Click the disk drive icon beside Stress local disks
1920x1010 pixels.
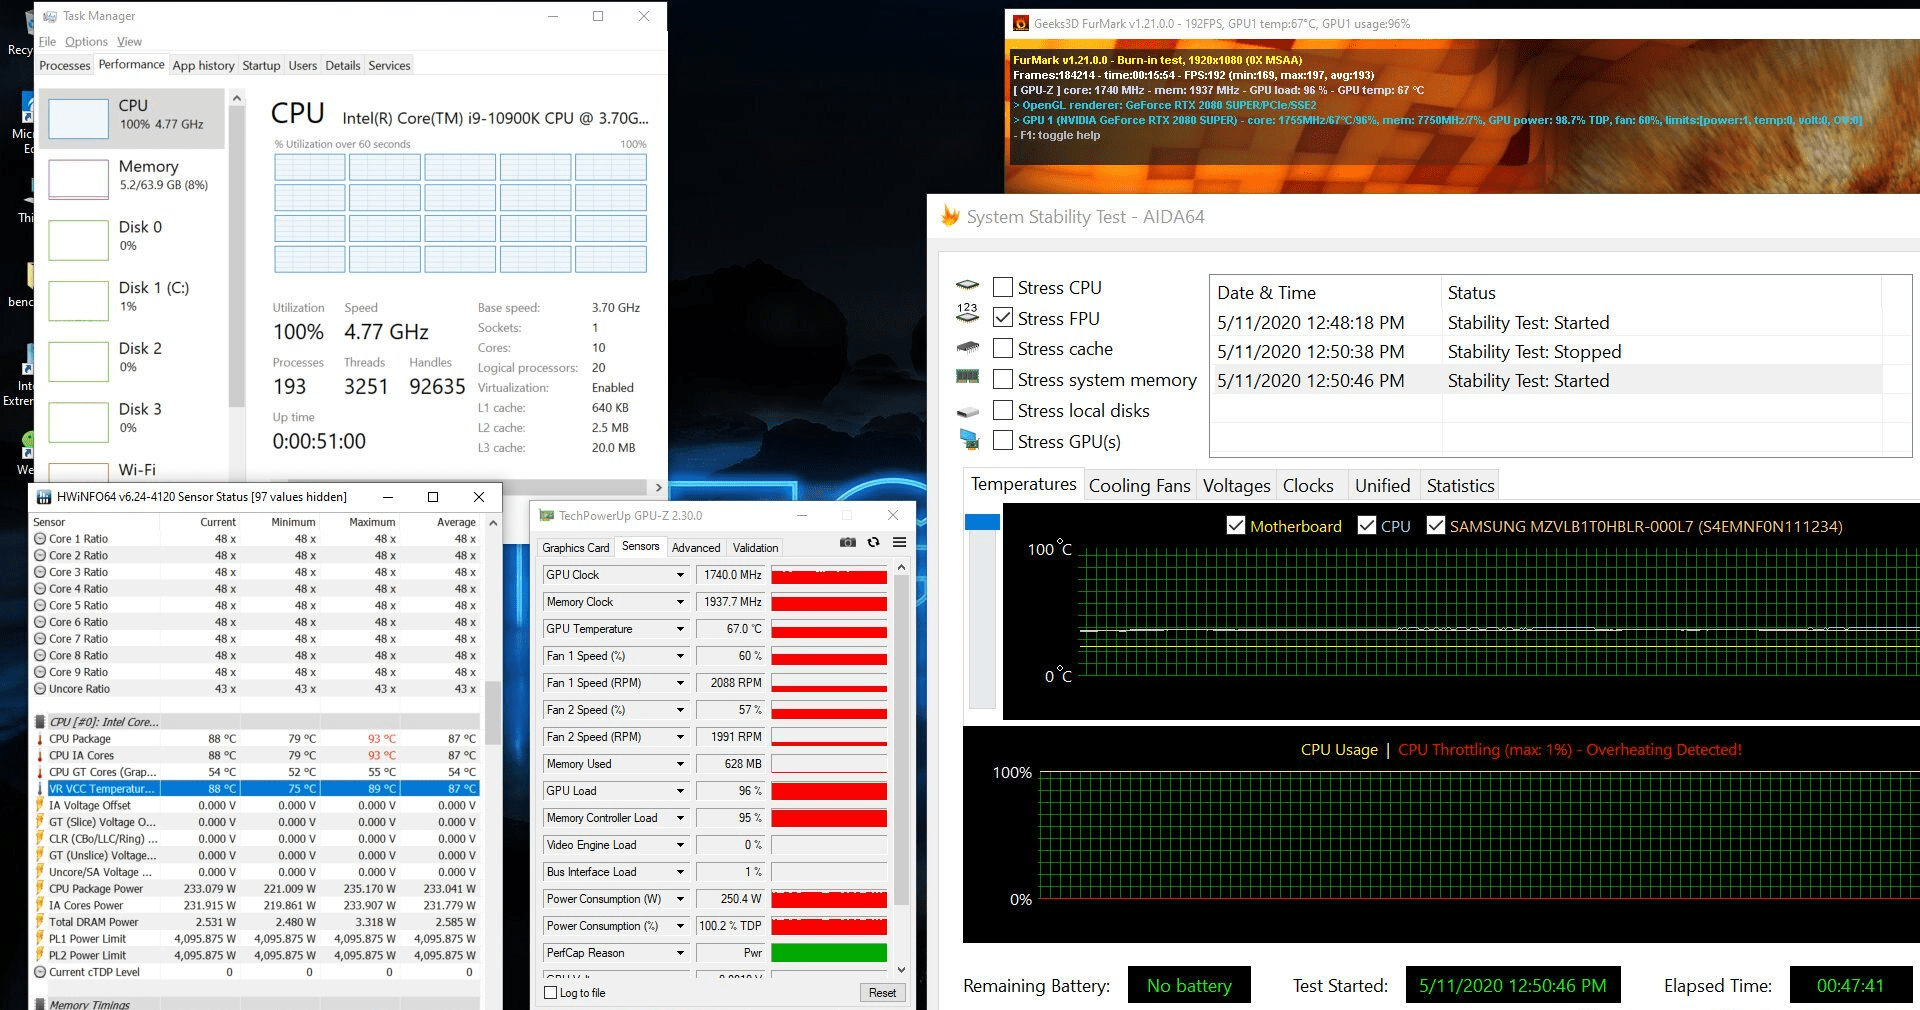point(967,411)
